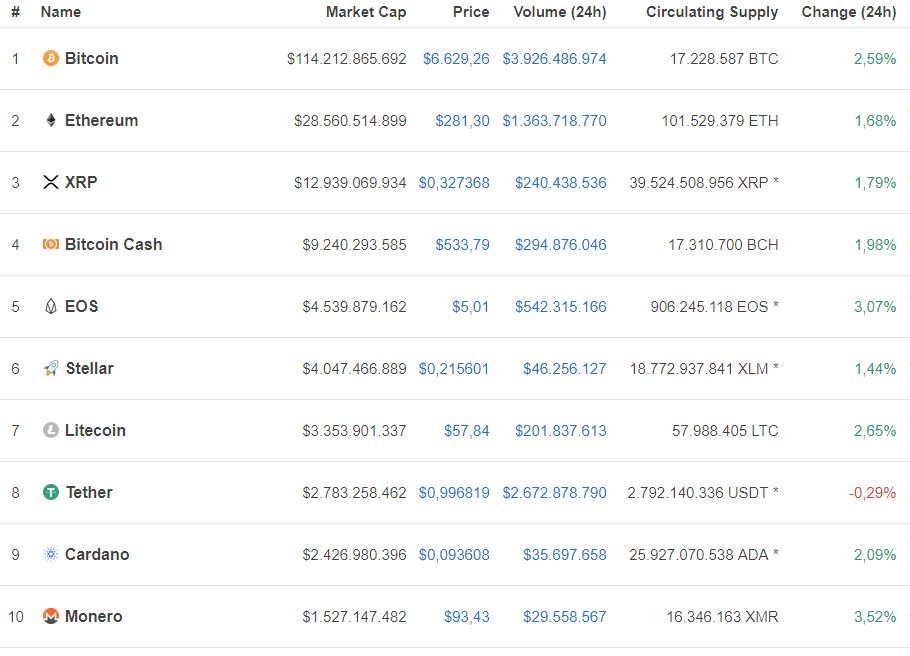Click Stellar volume $46.256.127
Viewport: 910px width, 656px height.
[x=565, y=369]
